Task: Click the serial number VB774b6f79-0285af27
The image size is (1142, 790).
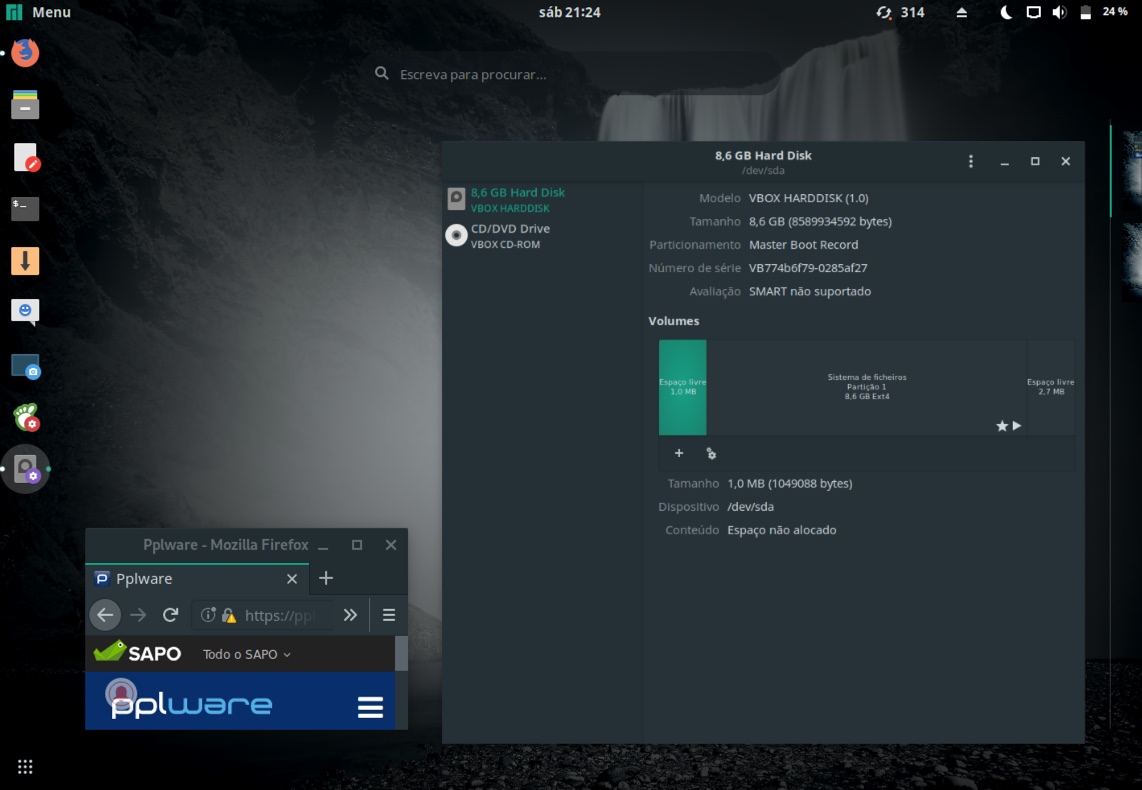Action: [x=808, y=268]
